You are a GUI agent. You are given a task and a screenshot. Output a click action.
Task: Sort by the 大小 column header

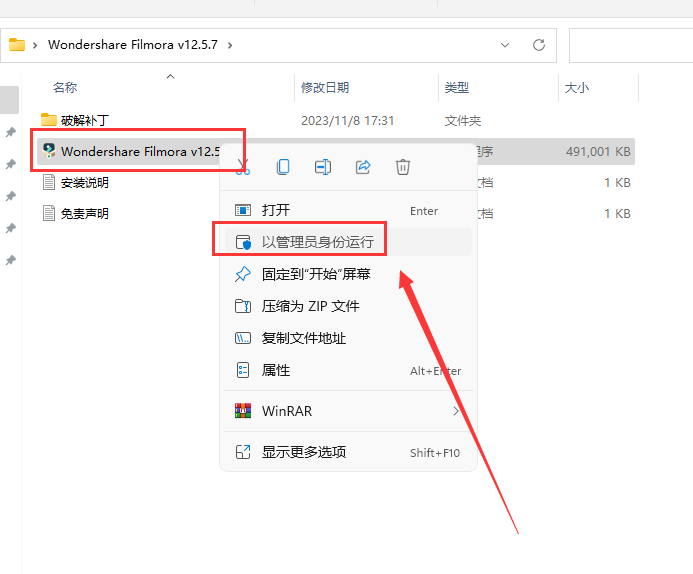click(x=577, y=87)
